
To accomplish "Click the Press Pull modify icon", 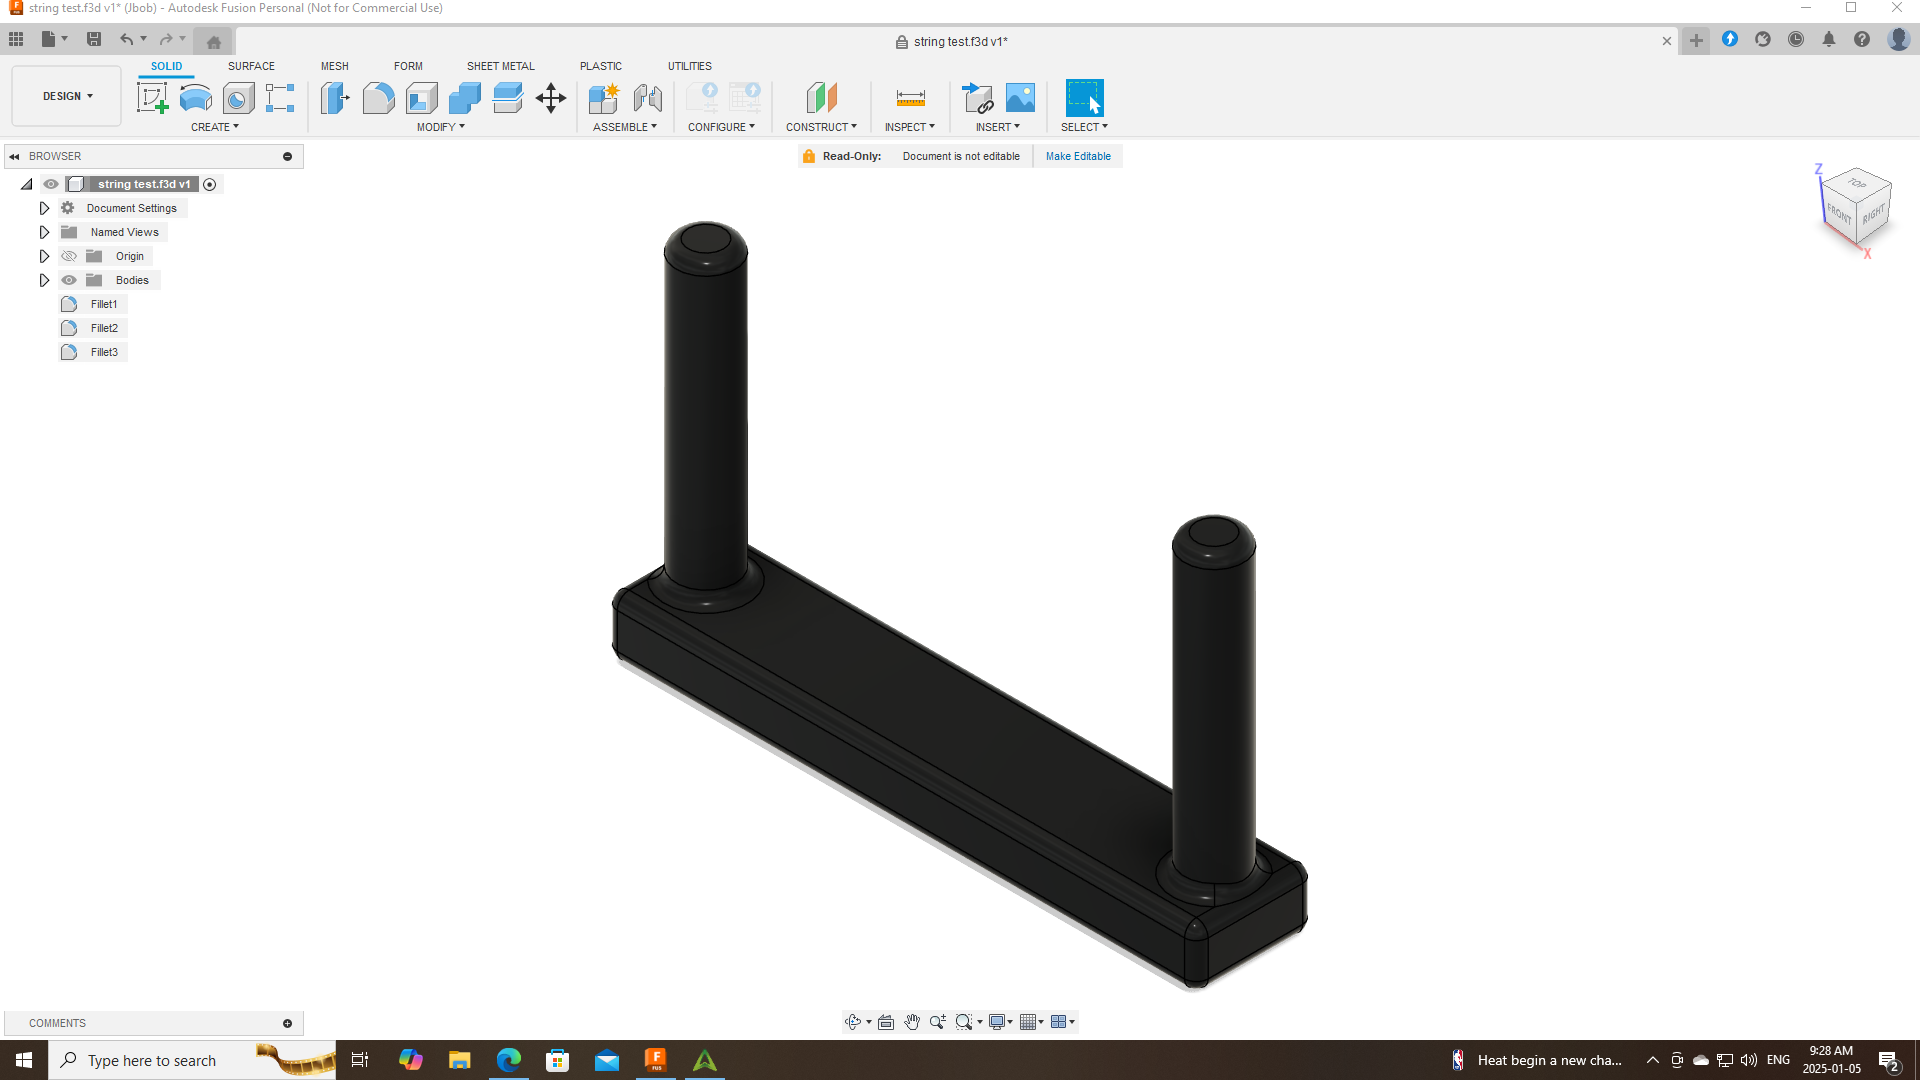I will (x=335, y=98).
